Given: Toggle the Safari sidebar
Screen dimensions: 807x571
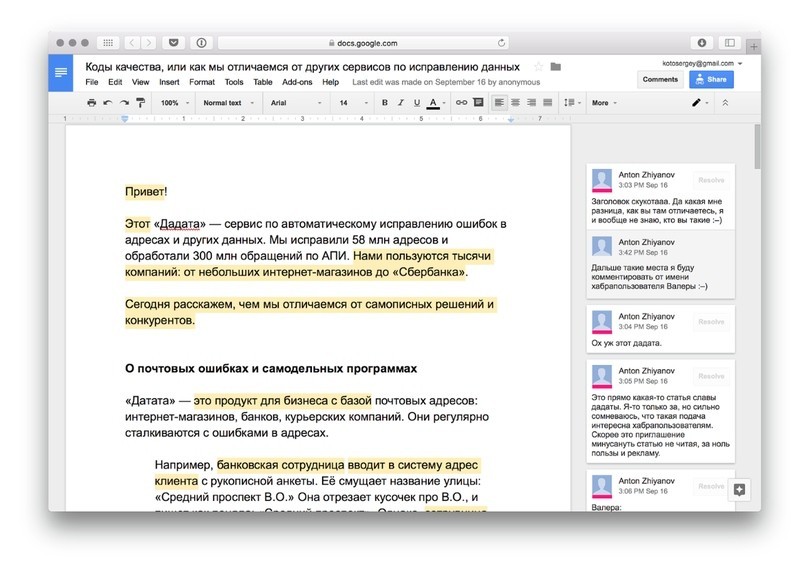Looking at the screenshot, I should [x=729, y=43].
